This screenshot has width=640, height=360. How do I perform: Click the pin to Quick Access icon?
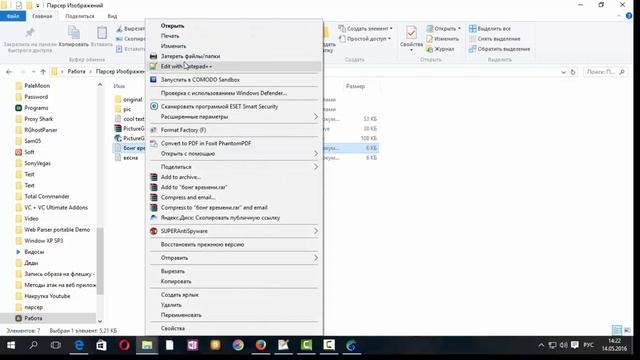coord(30,33)
